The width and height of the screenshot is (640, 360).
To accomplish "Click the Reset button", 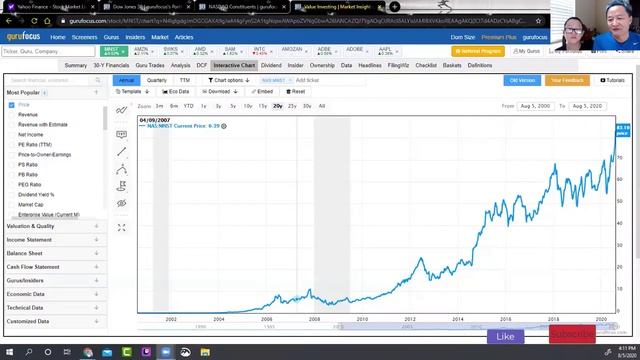I will 296,92.
